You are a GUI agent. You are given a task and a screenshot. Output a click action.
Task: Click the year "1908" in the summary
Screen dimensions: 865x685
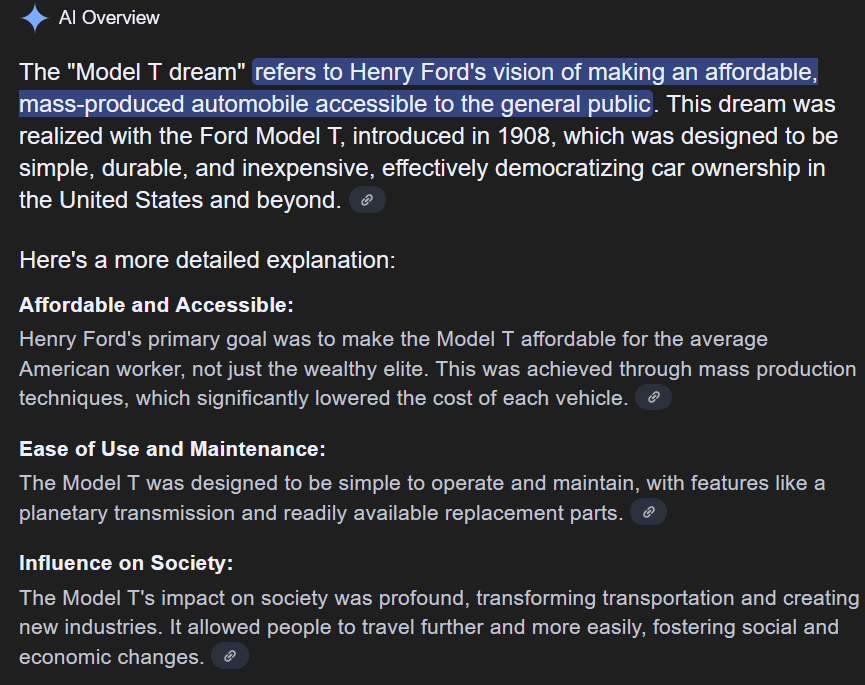[x=524, y=136]
